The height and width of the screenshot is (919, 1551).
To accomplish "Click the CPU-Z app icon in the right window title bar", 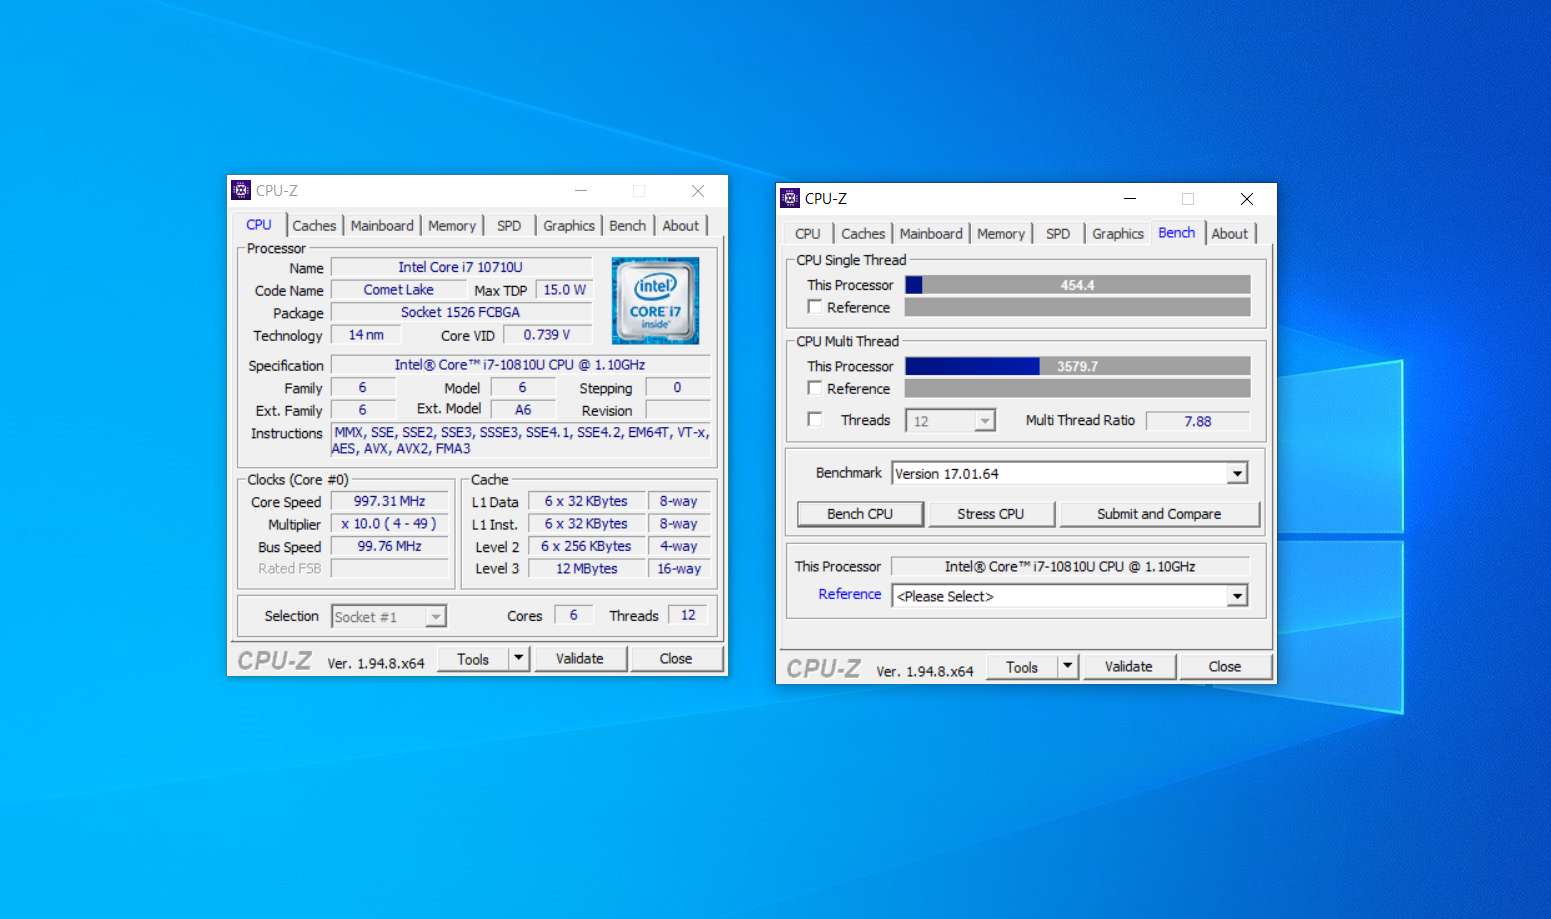I will 790,198.
